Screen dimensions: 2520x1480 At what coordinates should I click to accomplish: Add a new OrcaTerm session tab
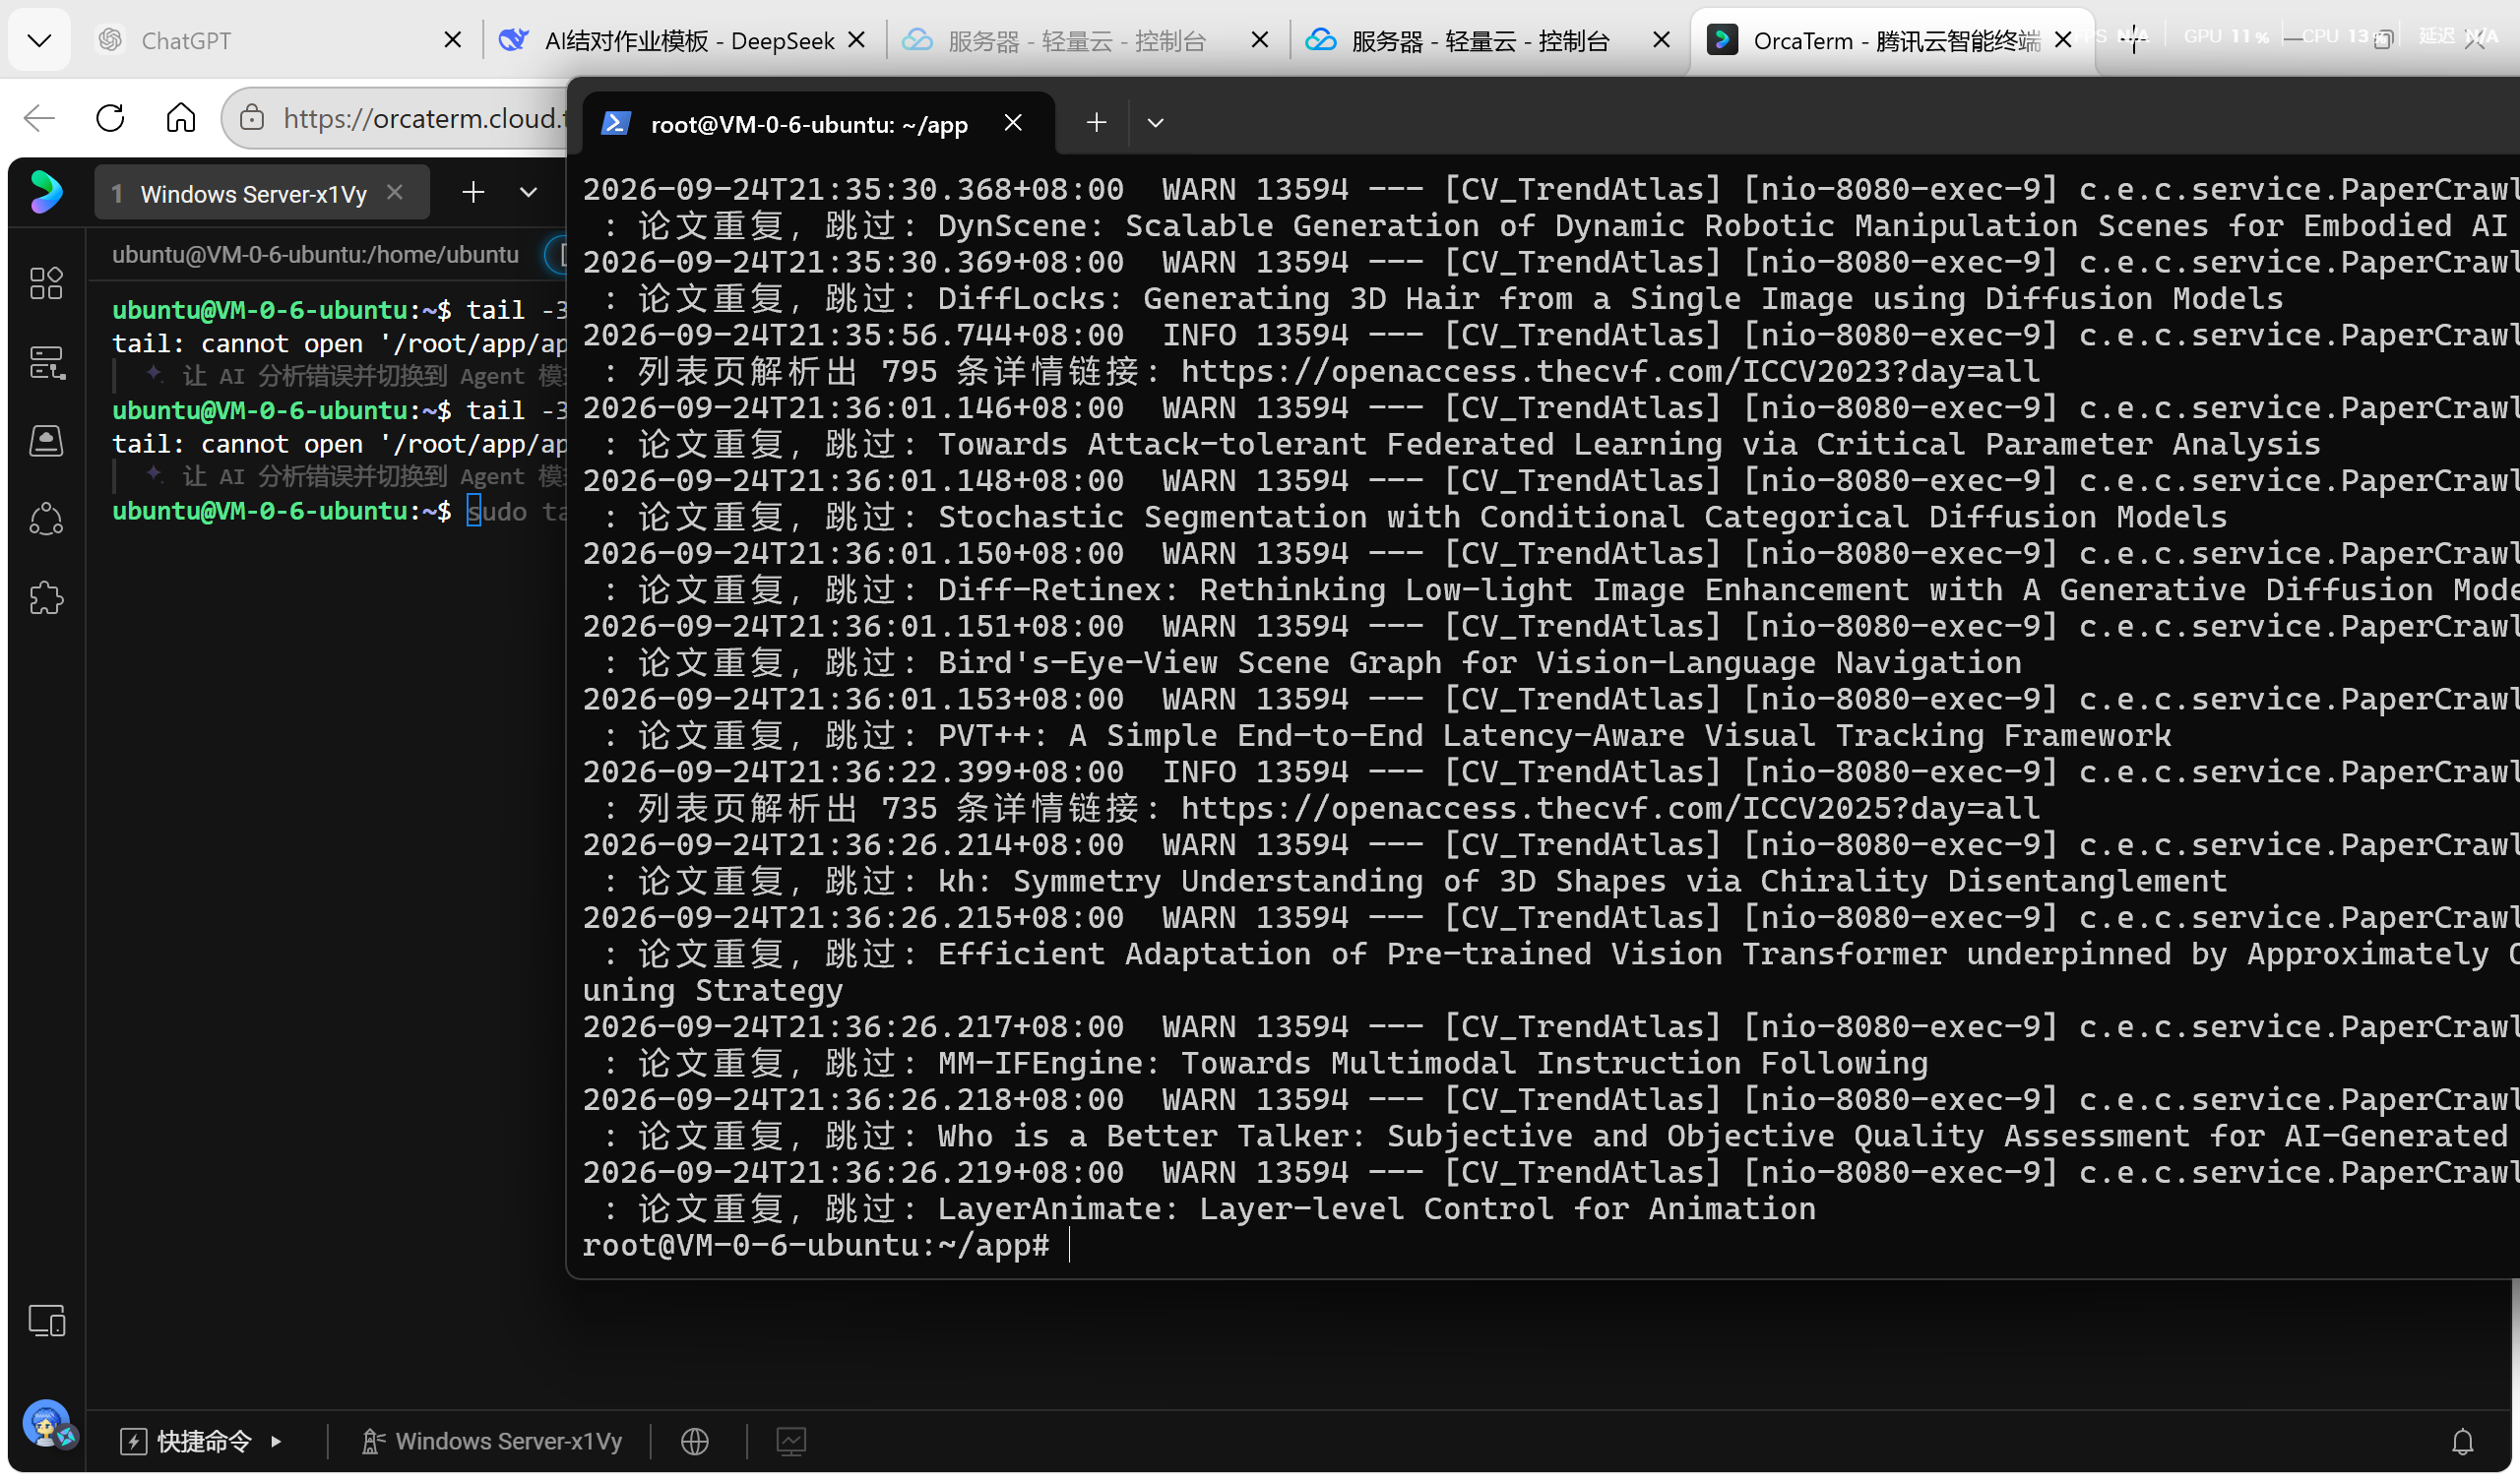pos(473,192)
